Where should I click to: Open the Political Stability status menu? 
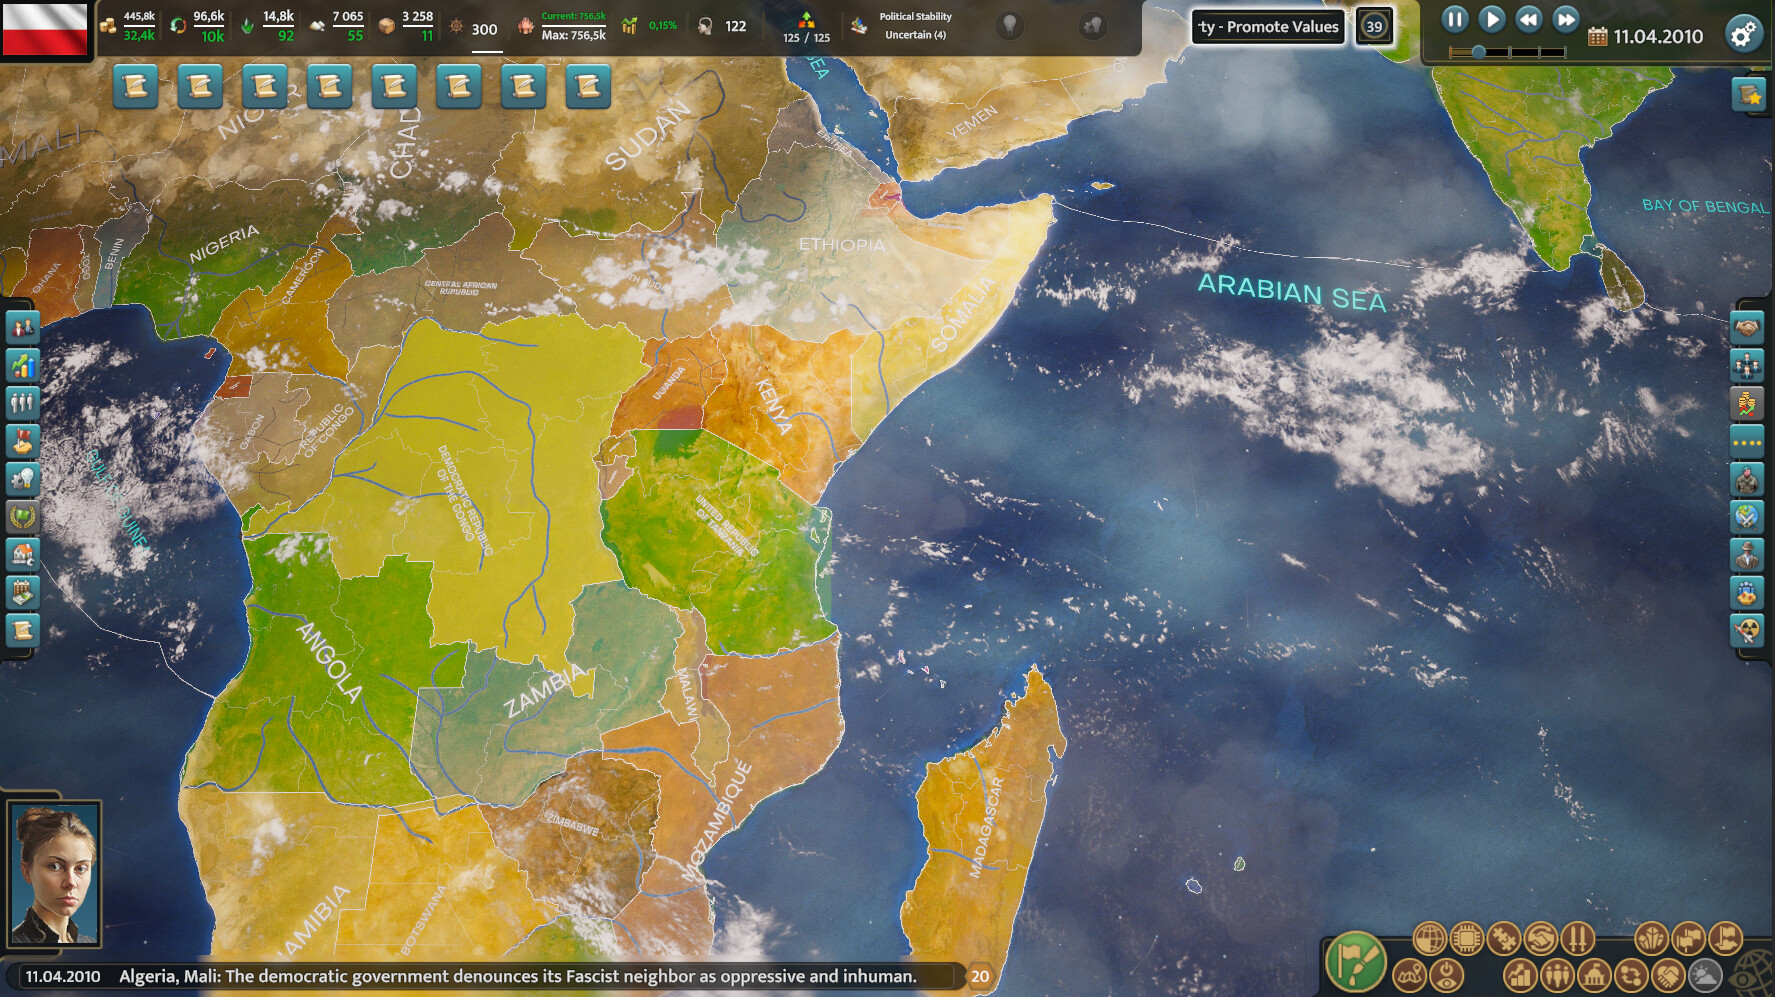(915, 22)
